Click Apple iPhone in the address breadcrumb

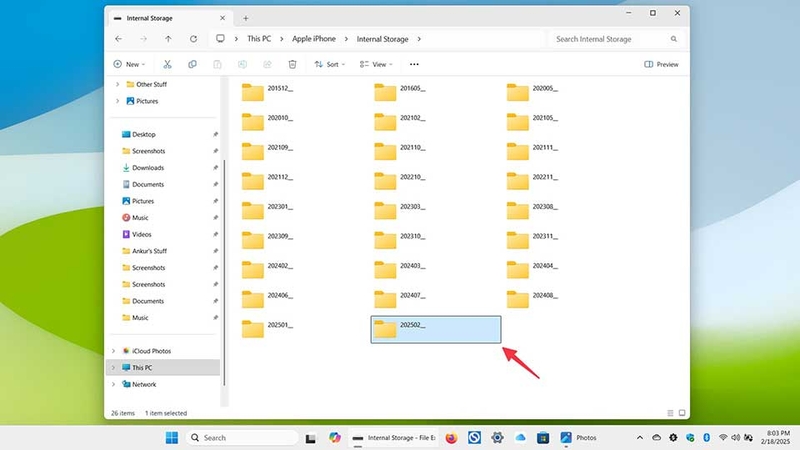click(314, 39)
